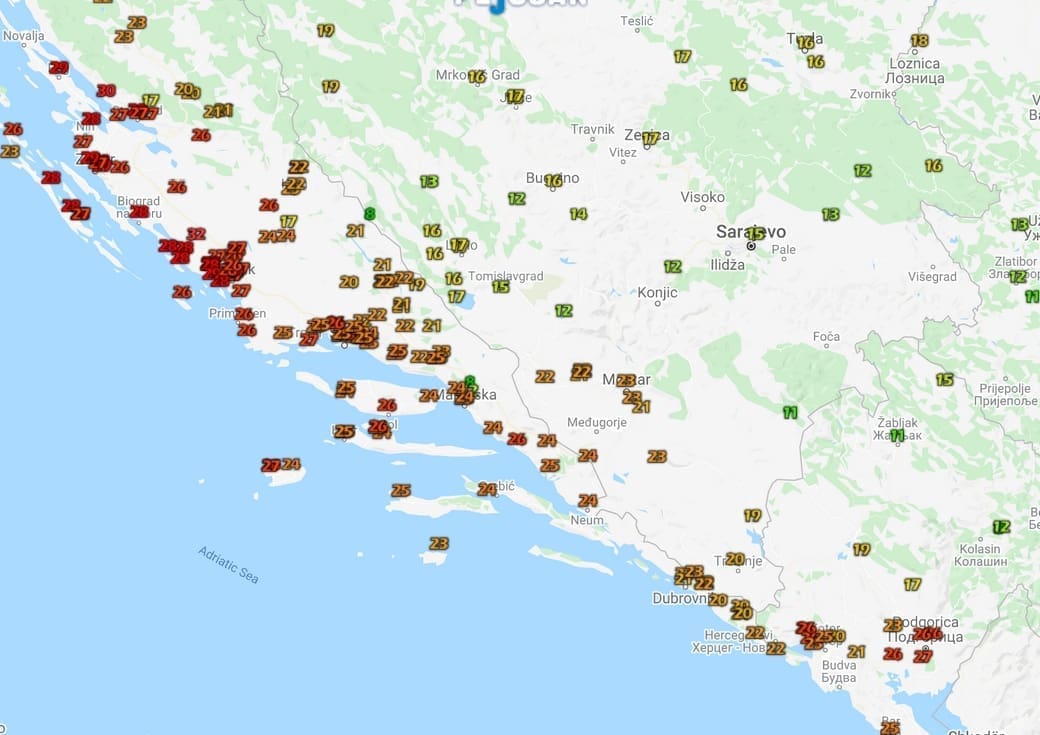Select the 17 marker near Teslić
The image size is (1040, 735).
tap(682, 57)
